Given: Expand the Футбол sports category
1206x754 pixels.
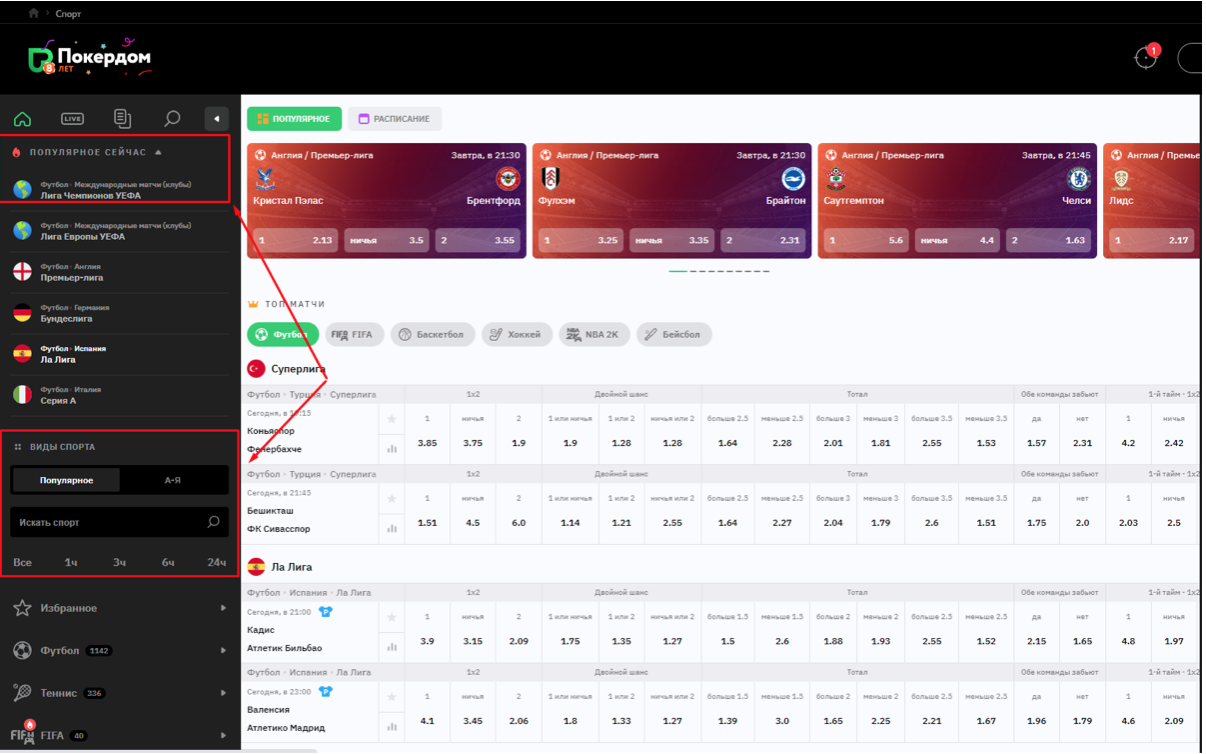Looking at the screenshot, I should tap(120, 651).
